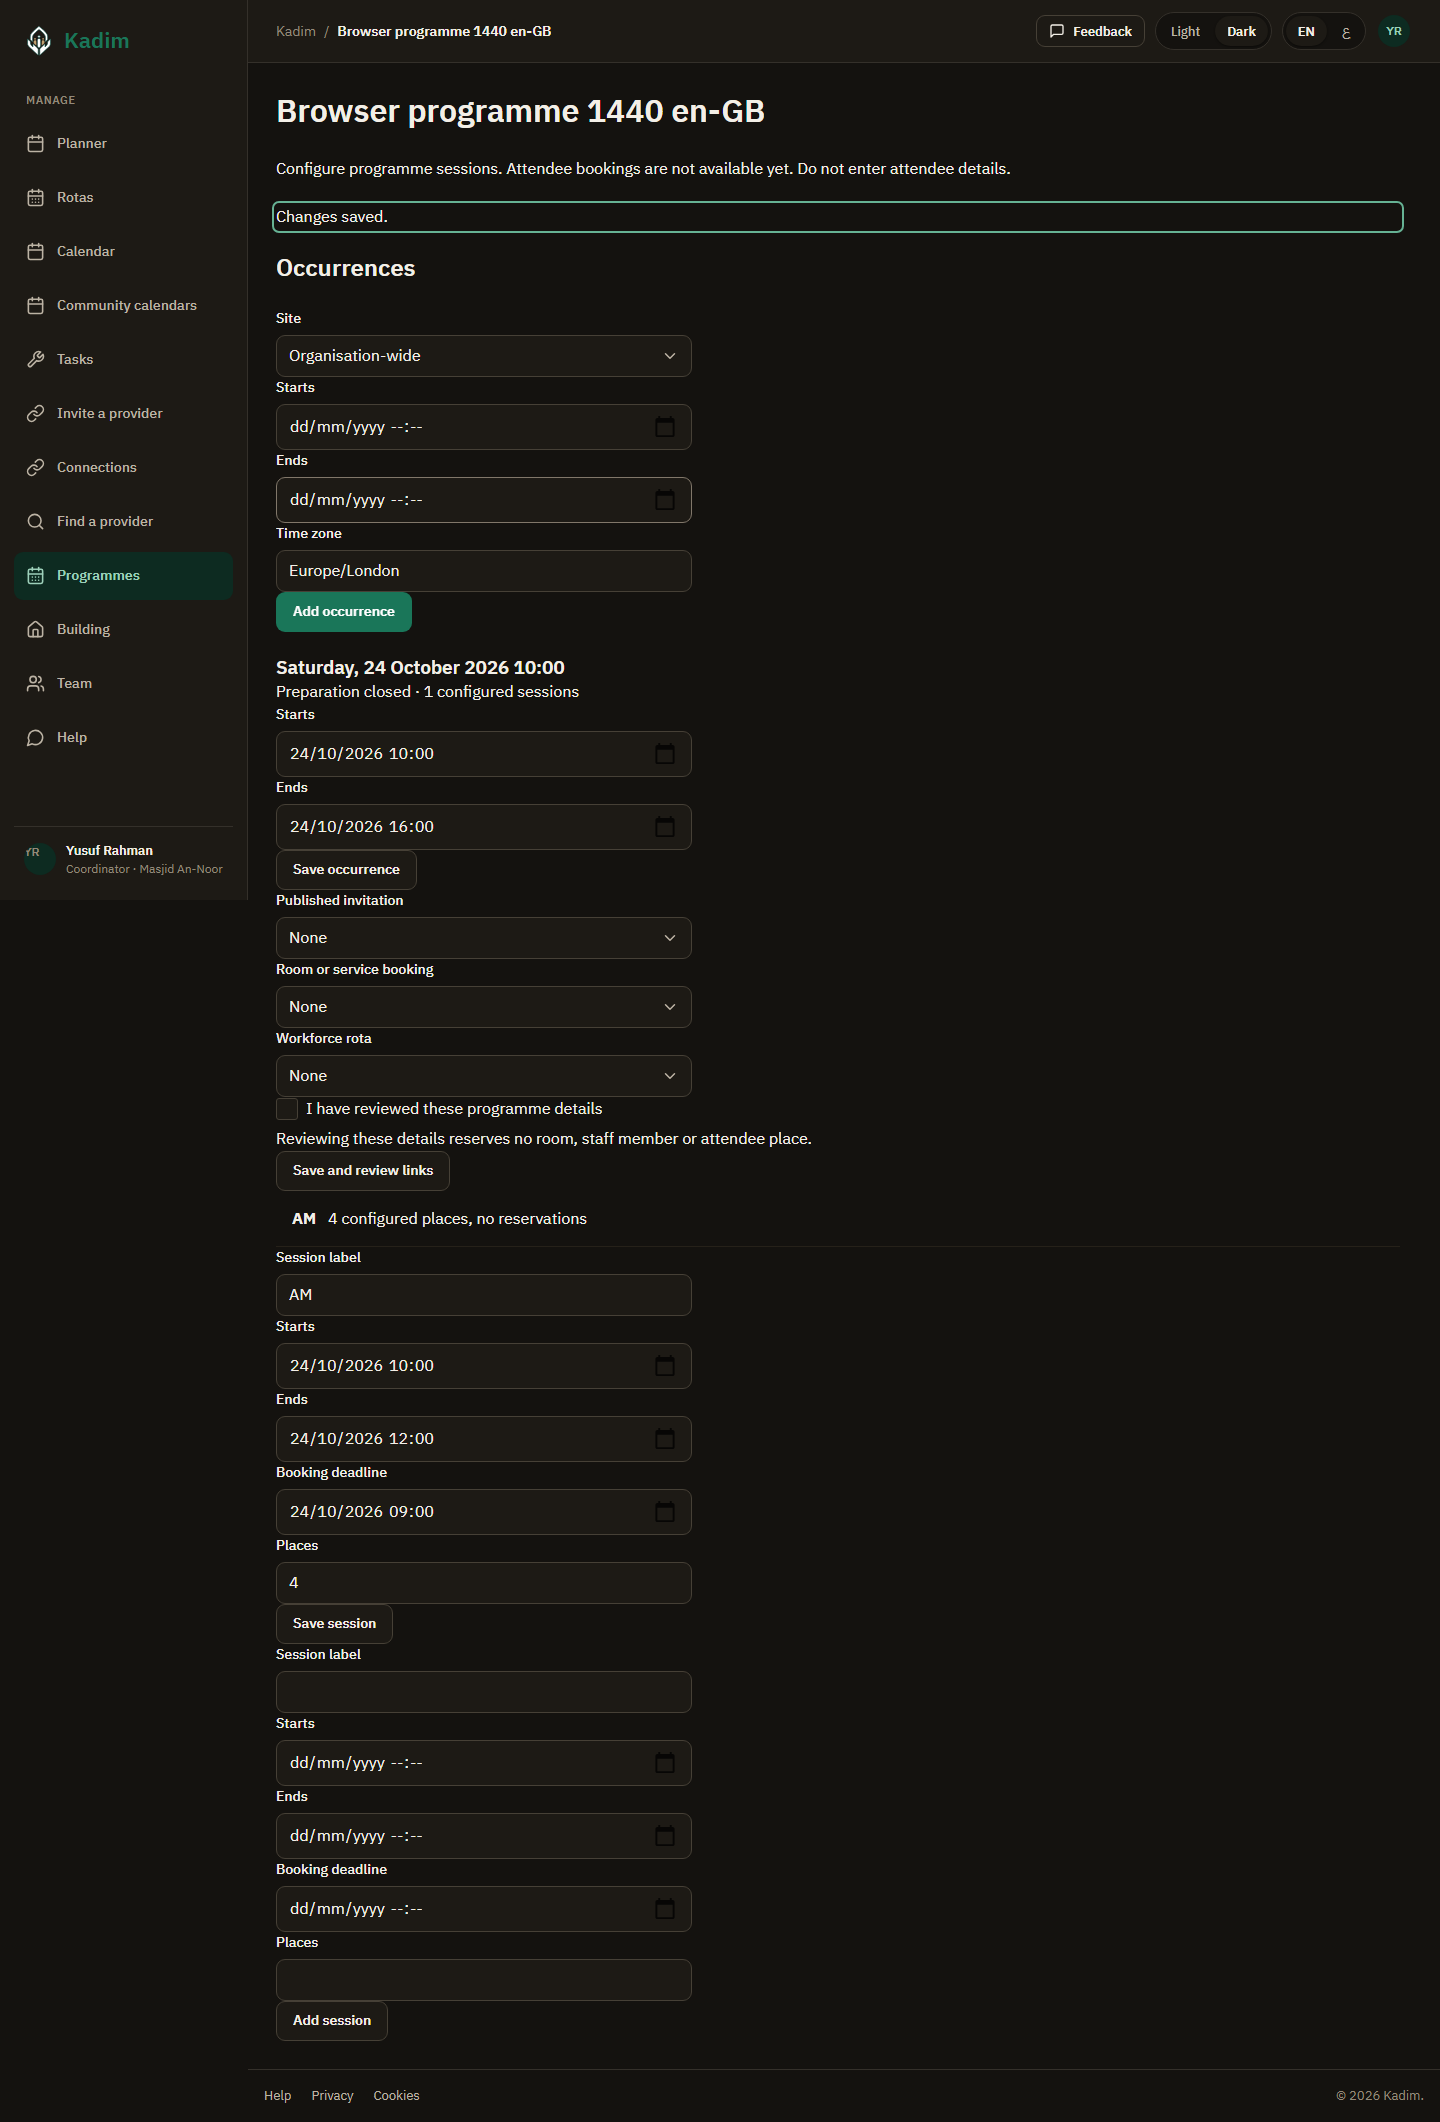Click the Building home icon
The image size is (1440, 2122).
tap(36, 629)
